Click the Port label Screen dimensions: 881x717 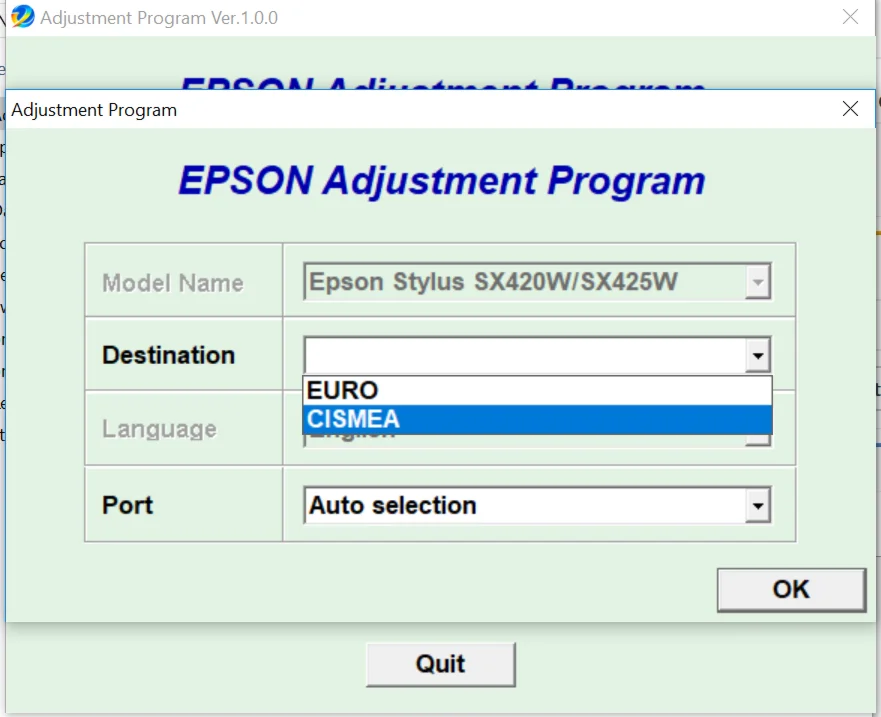pyautogui.click(x=128, y=505)
